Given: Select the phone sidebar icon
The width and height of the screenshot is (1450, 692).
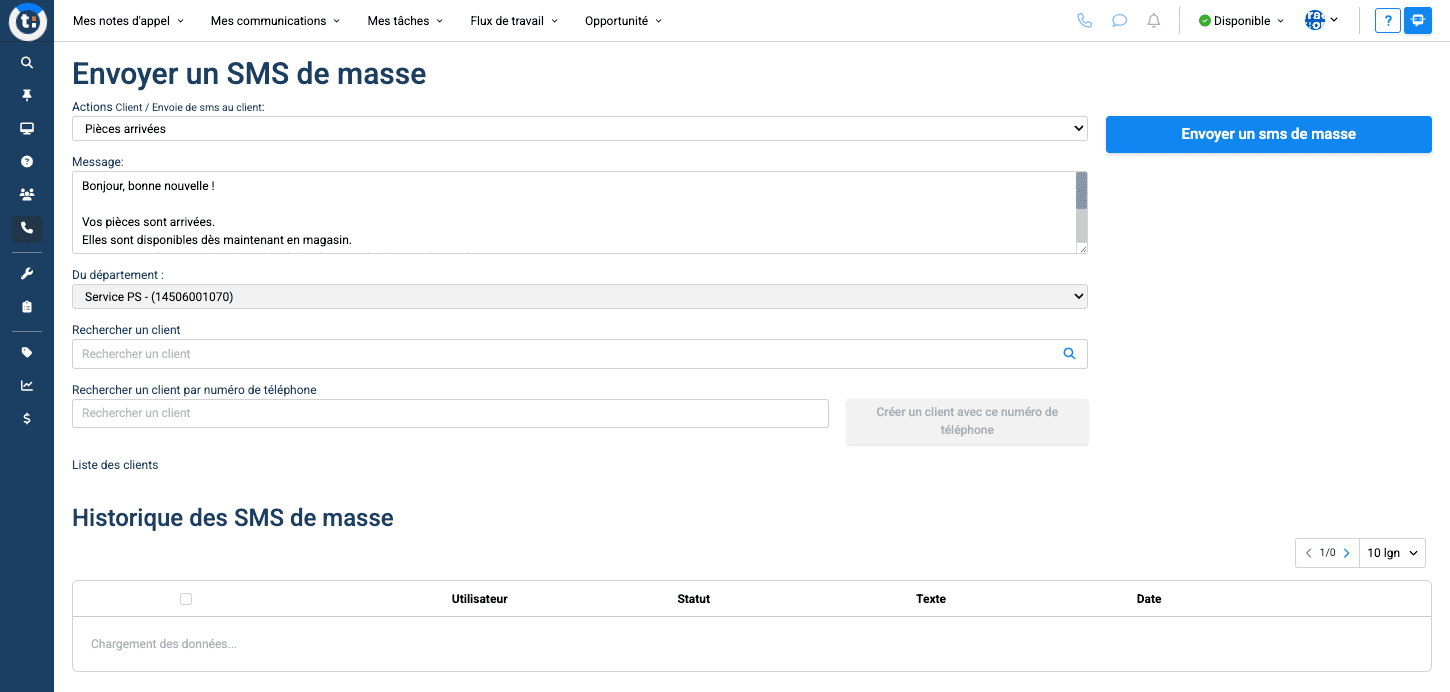Looking at the screenshot, I should click(27, 228).
